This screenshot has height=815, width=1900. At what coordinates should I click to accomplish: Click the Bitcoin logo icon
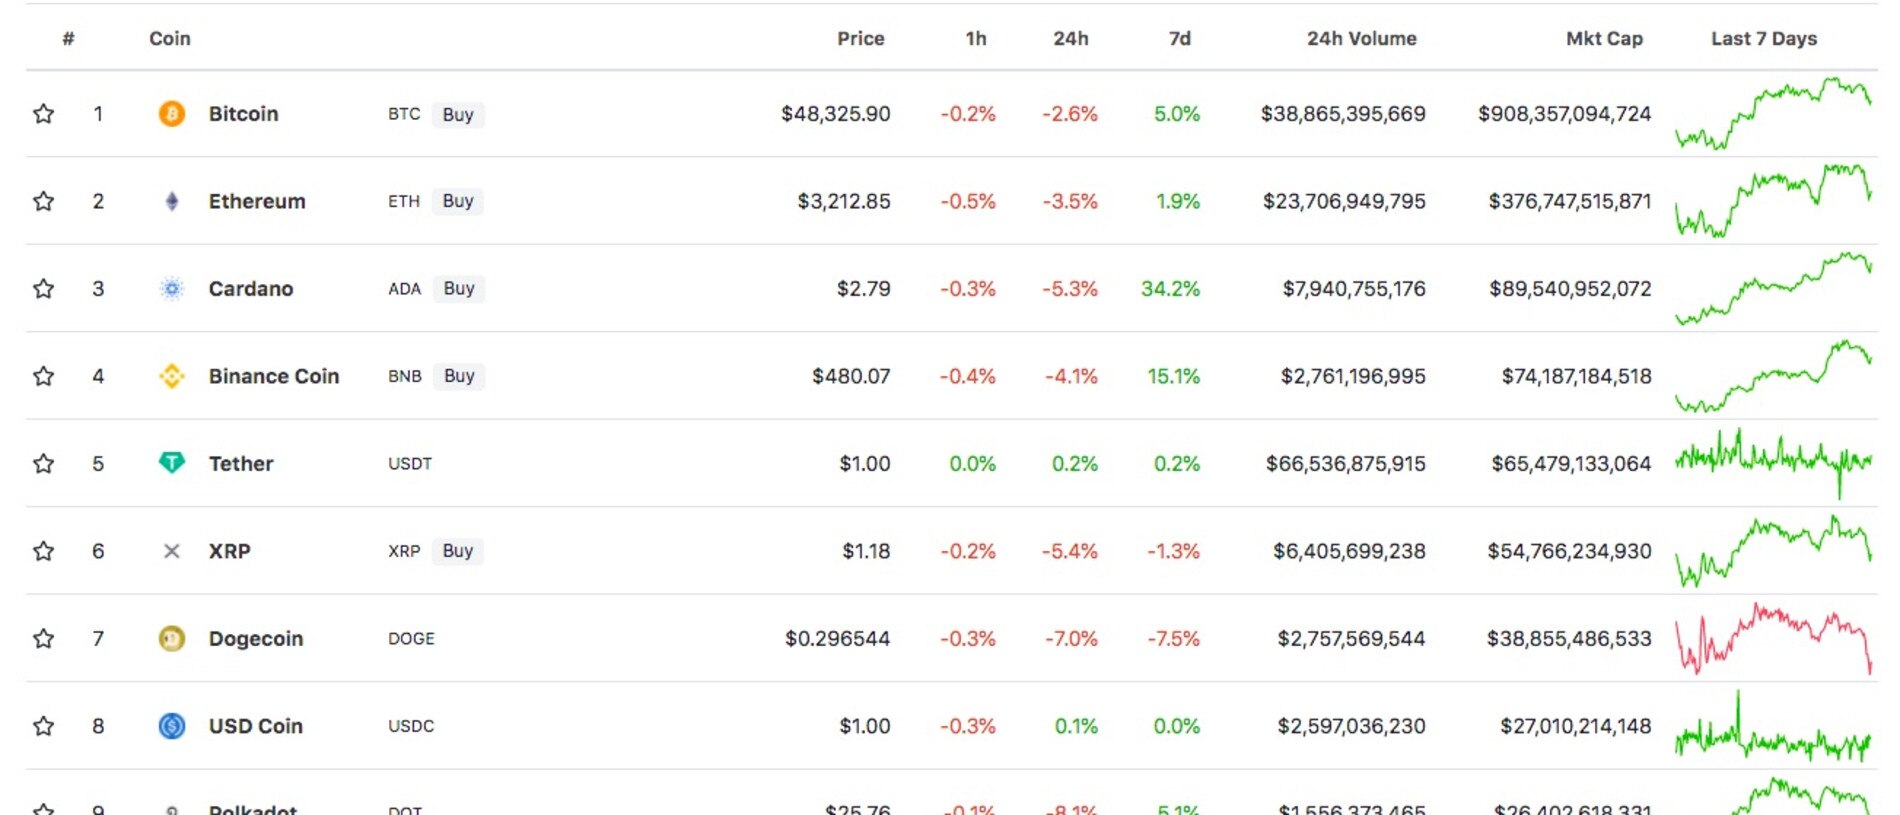tap(172, 114)
